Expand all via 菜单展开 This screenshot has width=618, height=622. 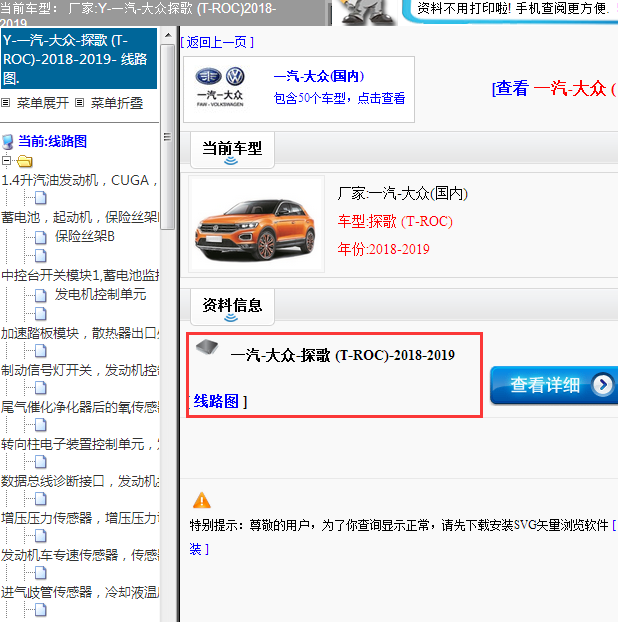pyautogui.click(x=42, y=103)
